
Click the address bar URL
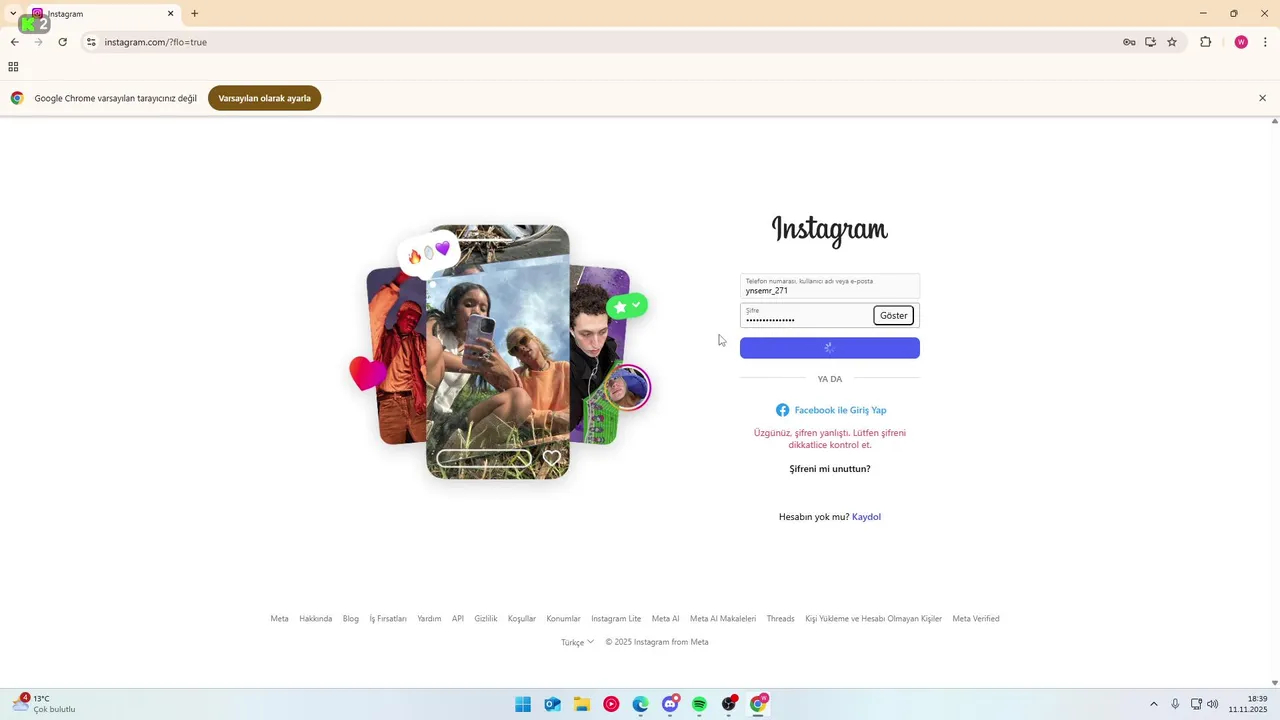point(156,42)
